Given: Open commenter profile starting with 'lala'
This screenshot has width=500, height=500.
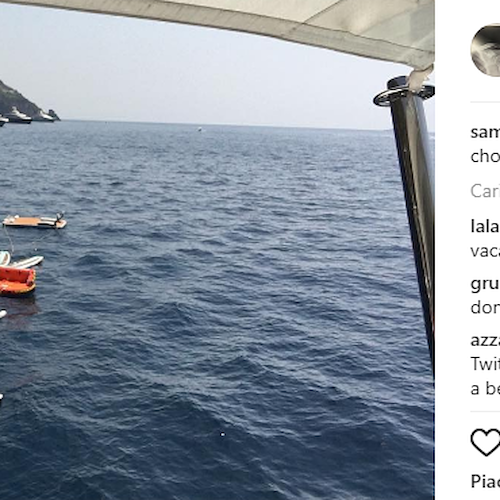Looking at the screenshot, I should click(485, 227).
